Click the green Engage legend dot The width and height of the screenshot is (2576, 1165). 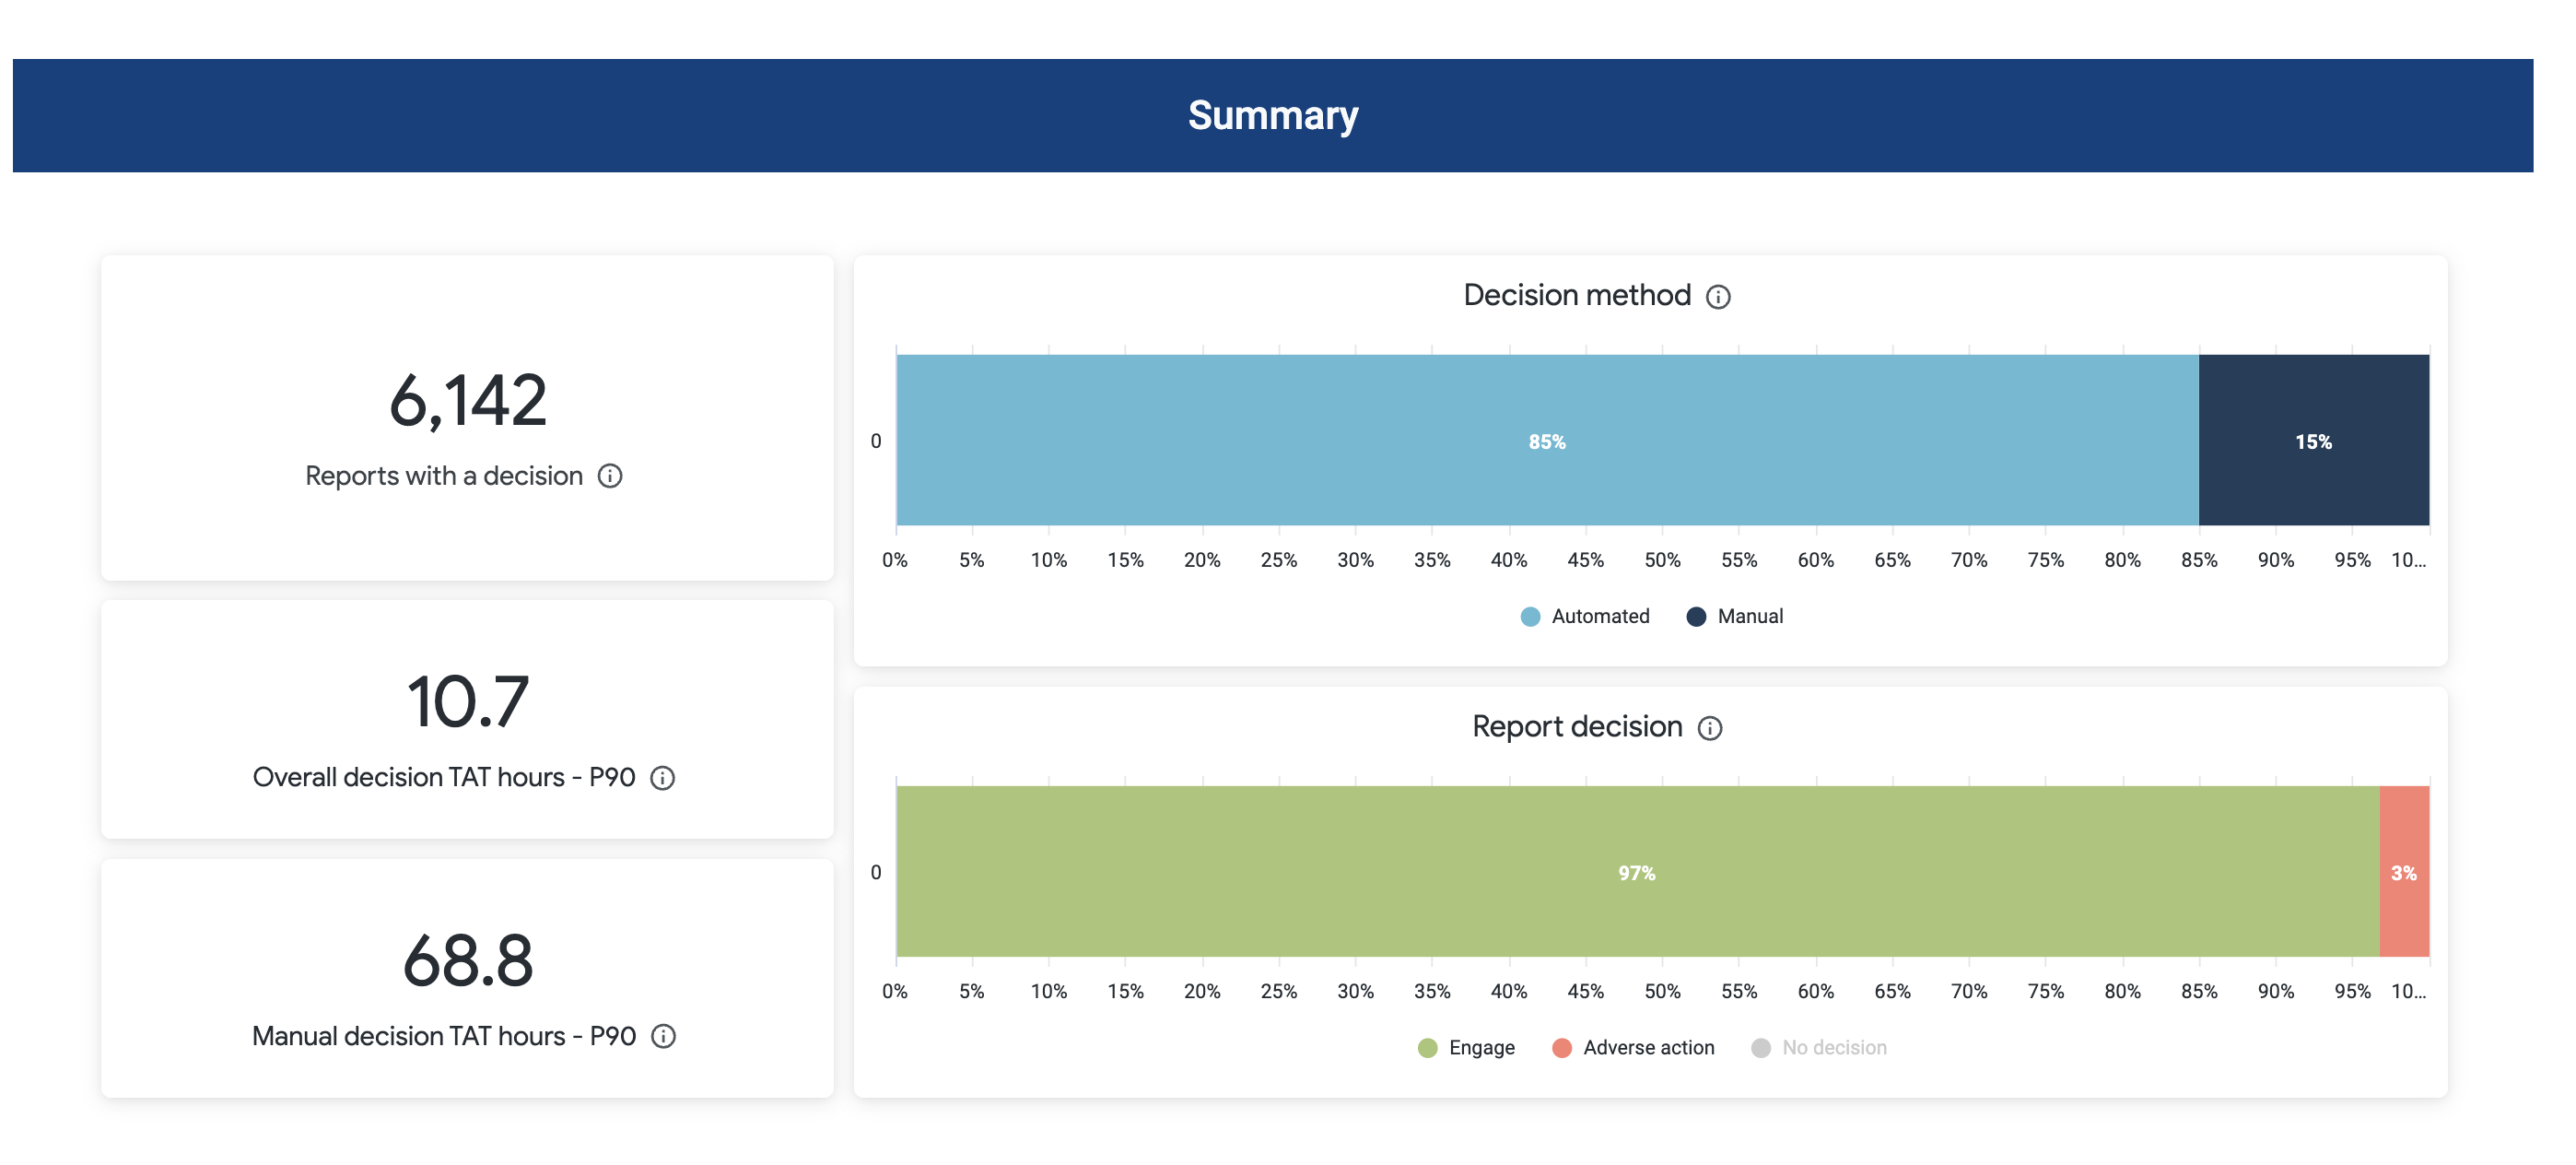click(x=1427, y=1048)
